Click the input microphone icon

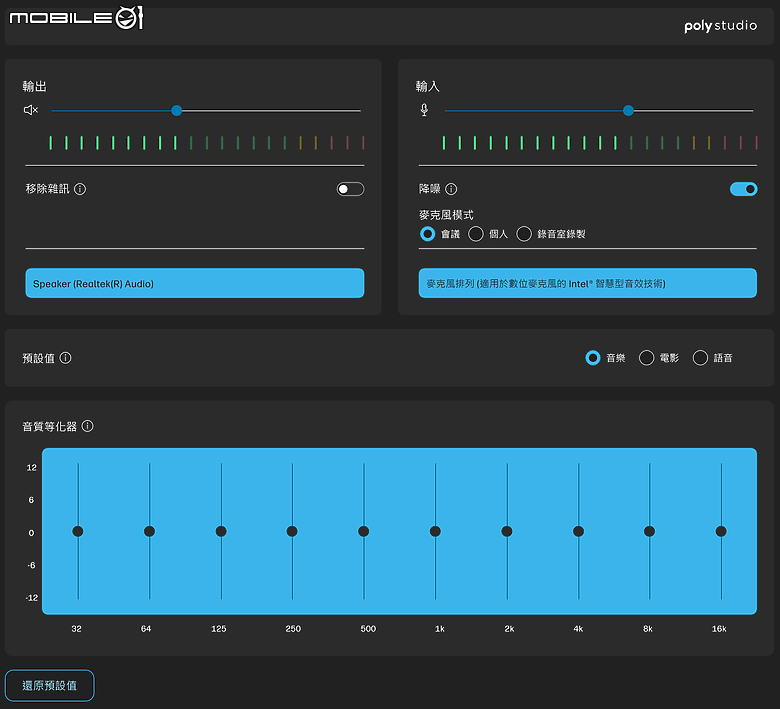[x=424, y=110]
